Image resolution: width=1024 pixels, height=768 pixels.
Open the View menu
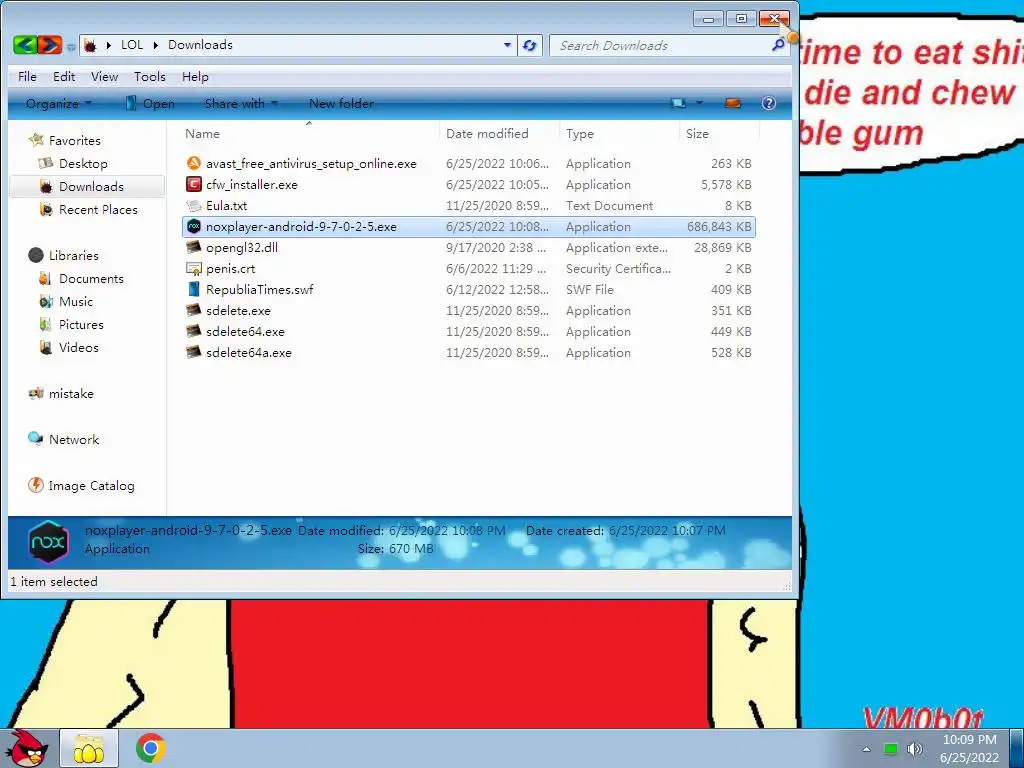[x=104, y=76]
